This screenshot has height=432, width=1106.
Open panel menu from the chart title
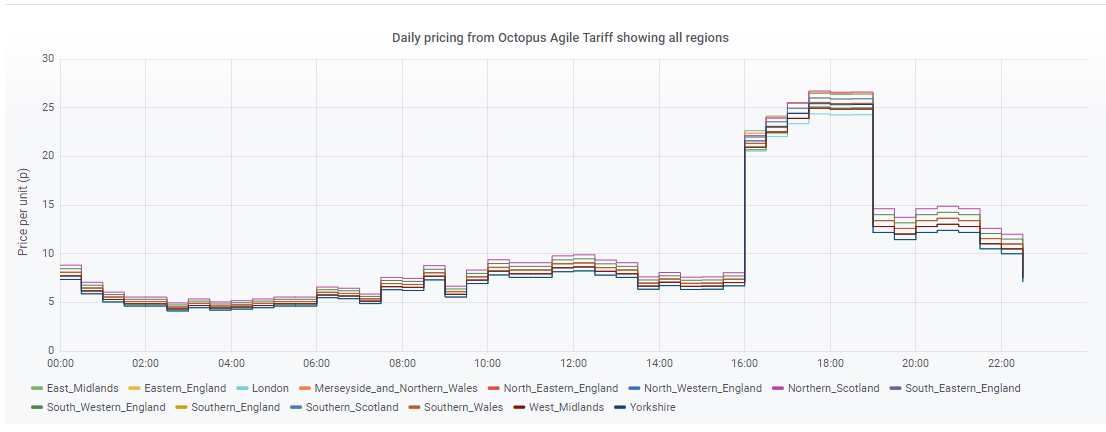point(560,38)
